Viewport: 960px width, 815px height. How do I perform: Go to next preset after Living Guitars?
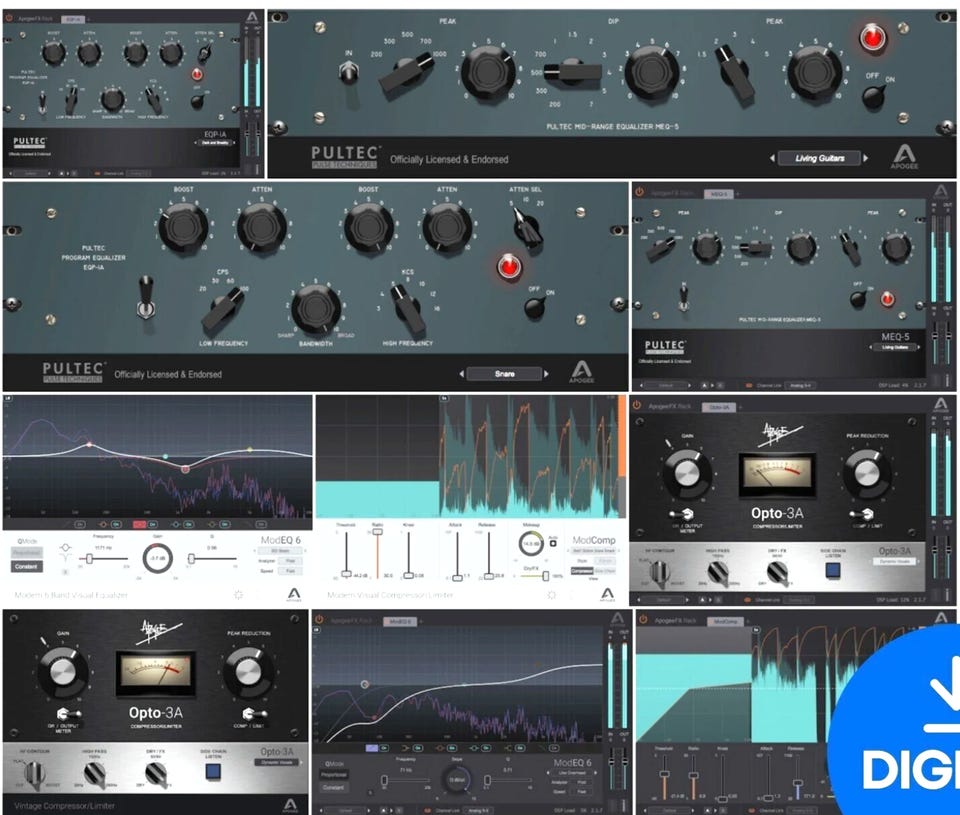(x=866, y=158)
